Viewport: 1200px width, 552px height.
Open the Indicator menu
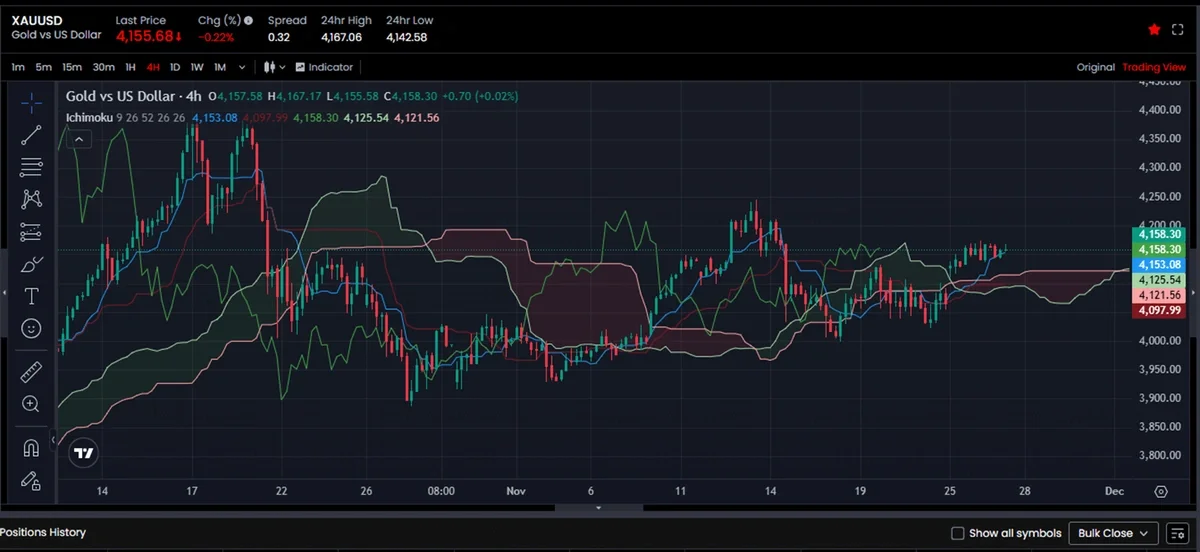323,67
